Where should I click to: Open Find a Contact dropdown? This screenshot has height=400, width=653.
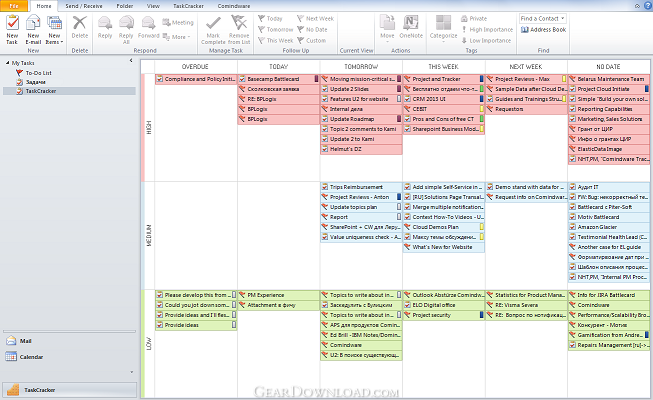click(563, 19)
